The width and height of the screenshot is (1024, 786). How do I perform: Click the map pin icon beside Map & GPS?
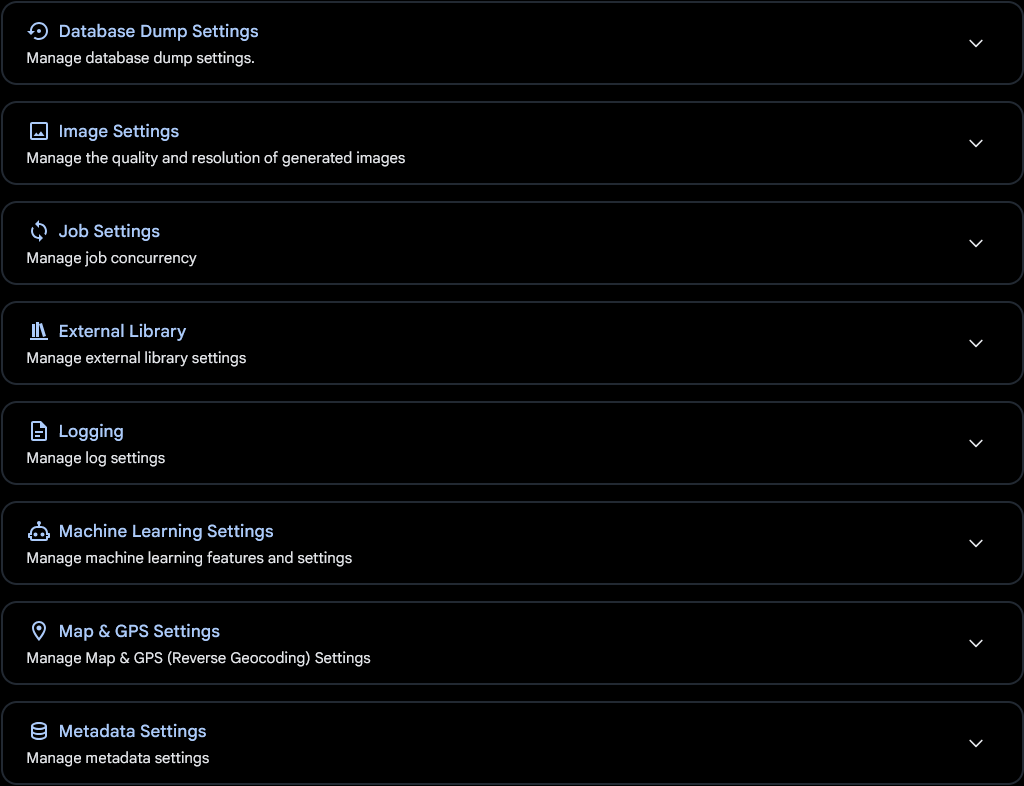click(38, 631)
